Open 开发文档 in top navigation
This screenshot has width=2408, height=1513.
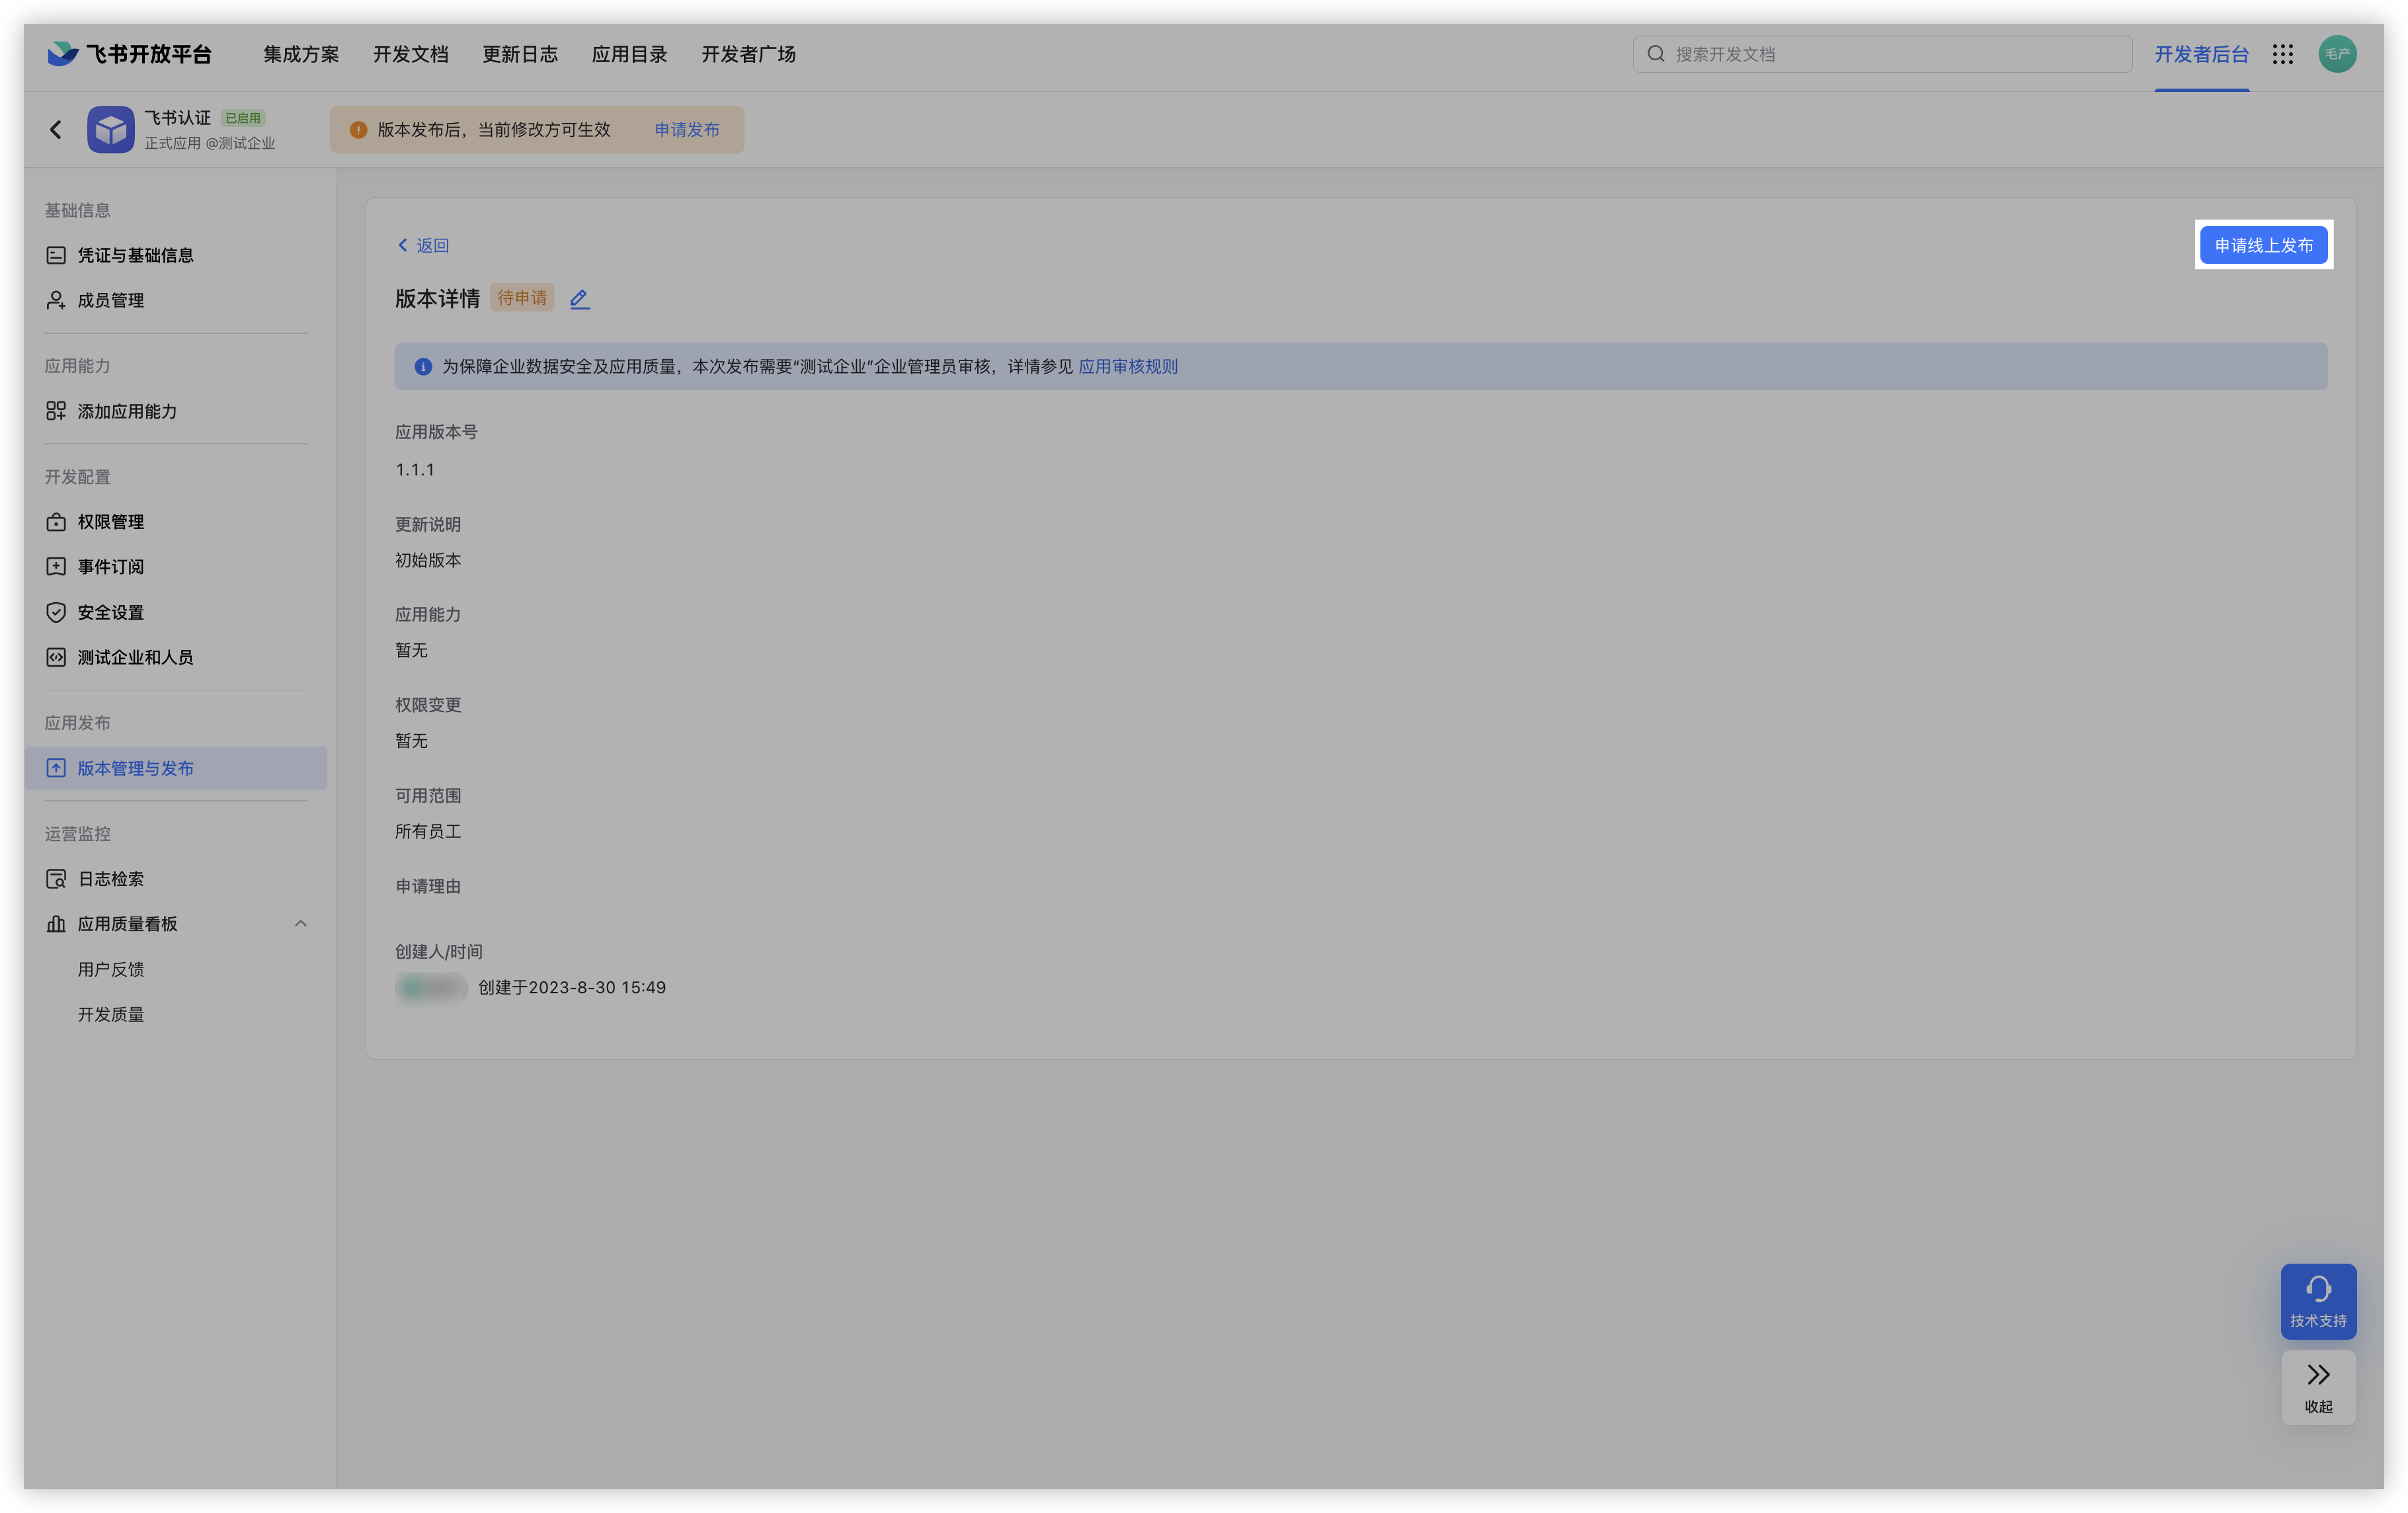(410, 54)
